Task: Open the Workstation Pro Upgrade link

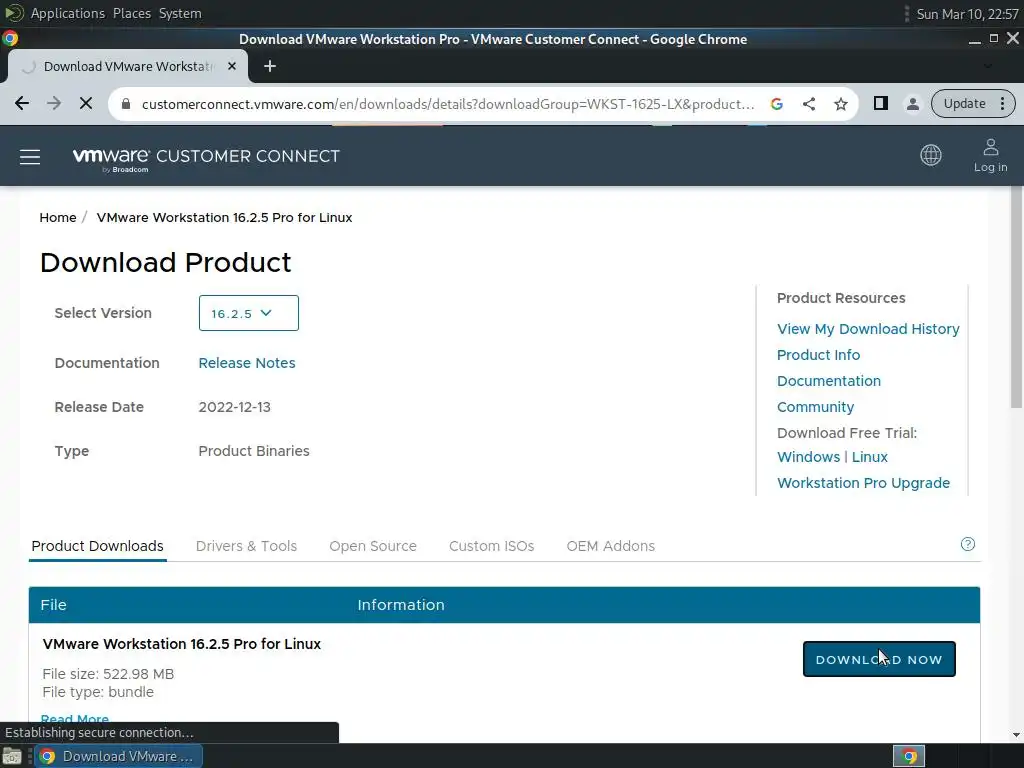Action: tap(863, 483)
